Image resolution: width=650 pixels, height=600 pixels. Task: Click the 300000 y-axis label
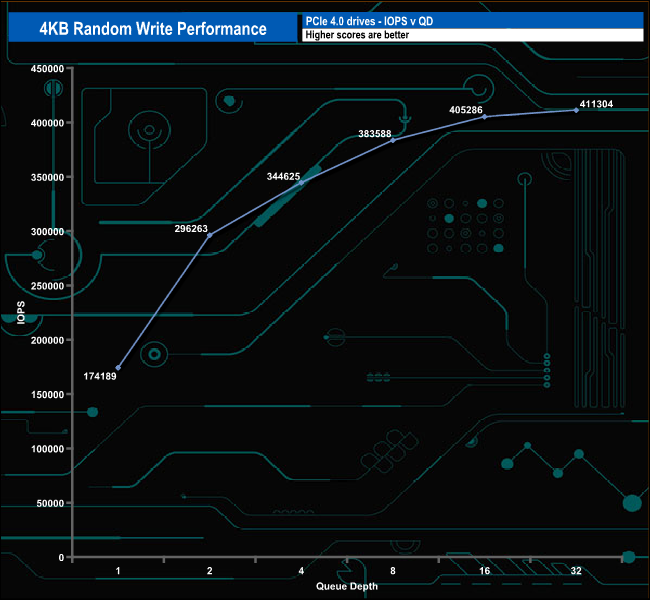point(47,232)
